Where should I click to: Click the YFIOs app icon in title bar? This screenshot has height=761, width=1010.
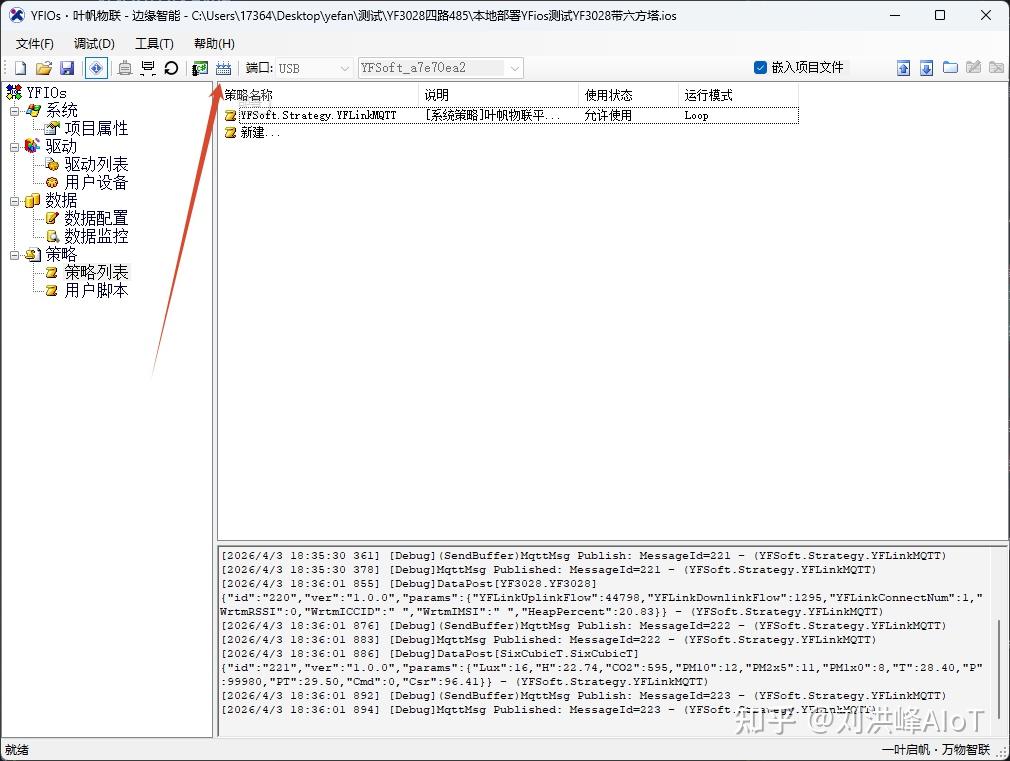[x=16, y=15]
